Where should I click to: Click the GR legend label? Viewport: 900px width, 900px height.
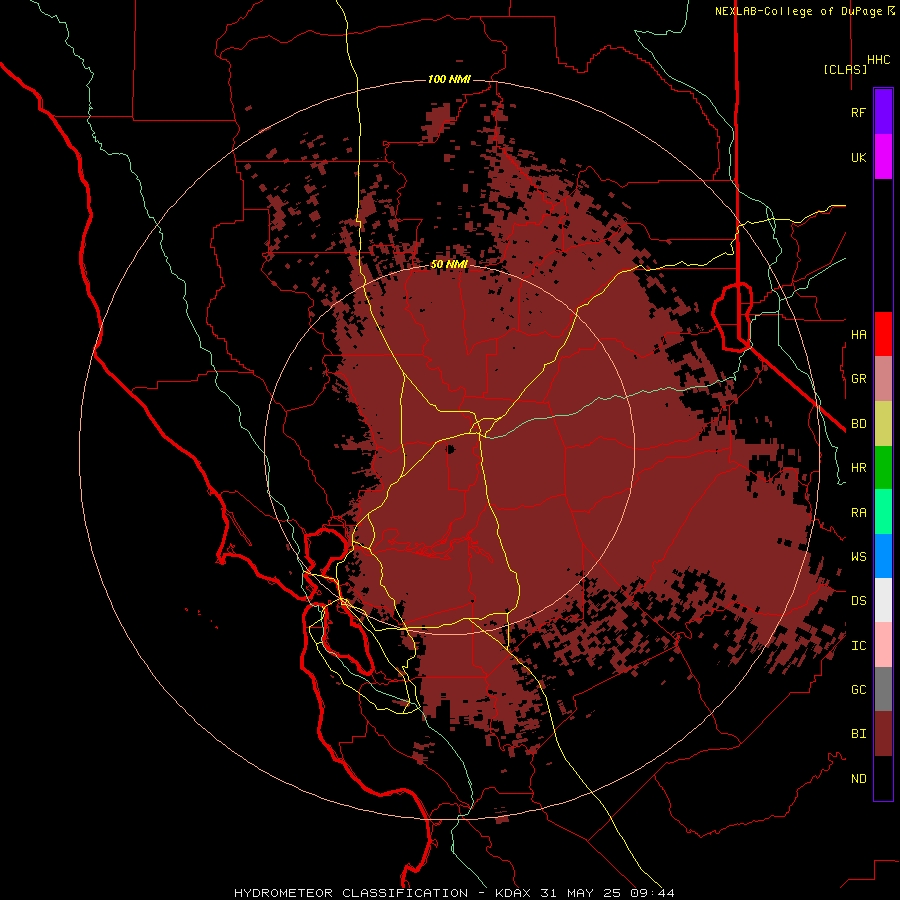pyautogui.click(x=858, y=379)
